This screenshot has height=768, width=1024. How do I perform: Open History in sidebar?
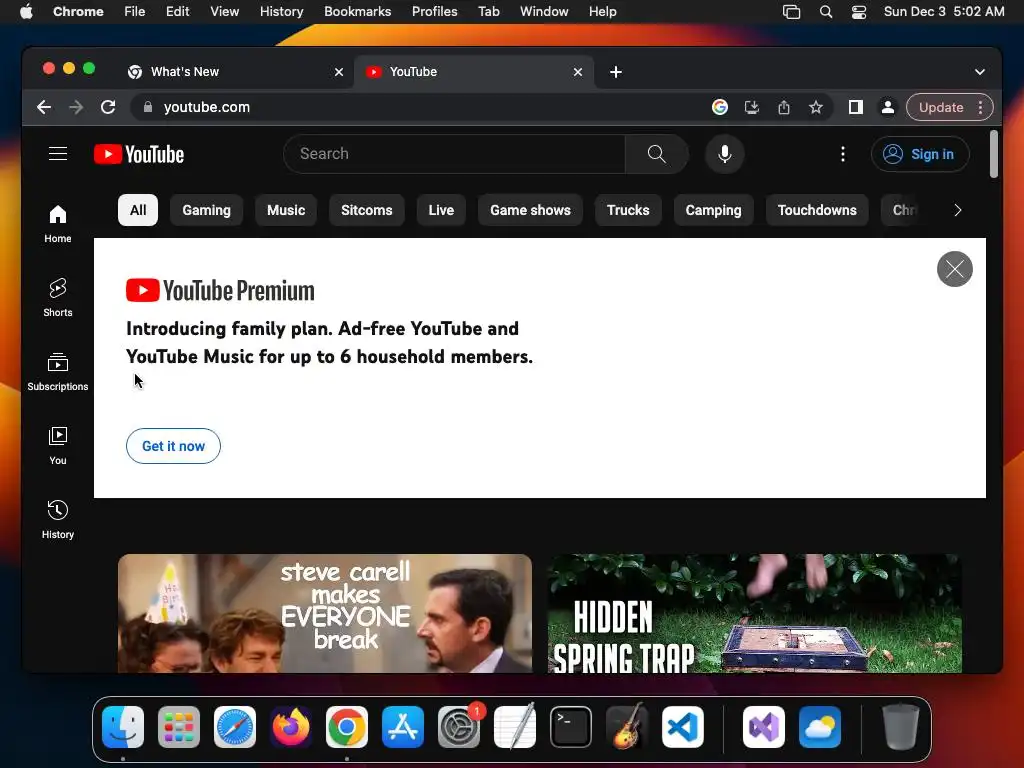(x=57, y=519)
